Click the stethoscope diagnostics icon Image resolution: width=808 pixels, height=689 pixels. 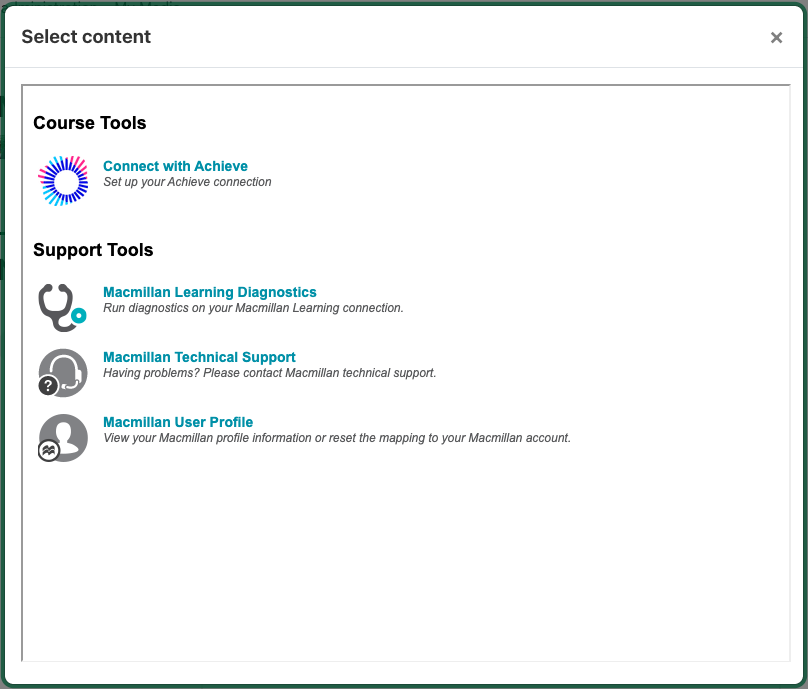point(59,306)
